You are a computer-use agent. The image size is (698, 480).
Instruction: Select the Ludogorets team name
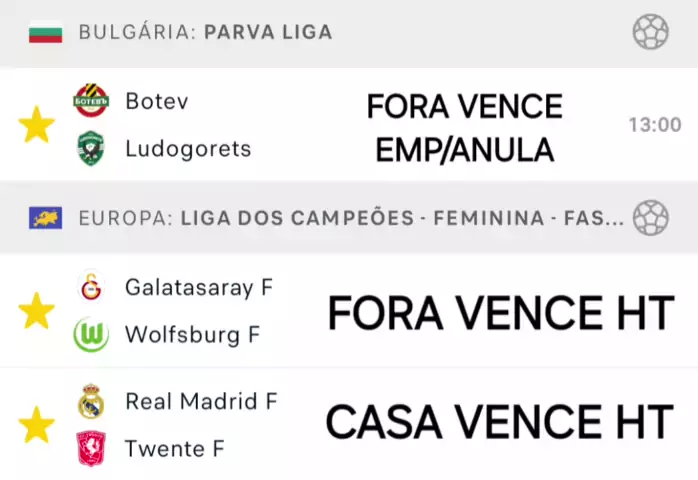click(x=188, y=149)
